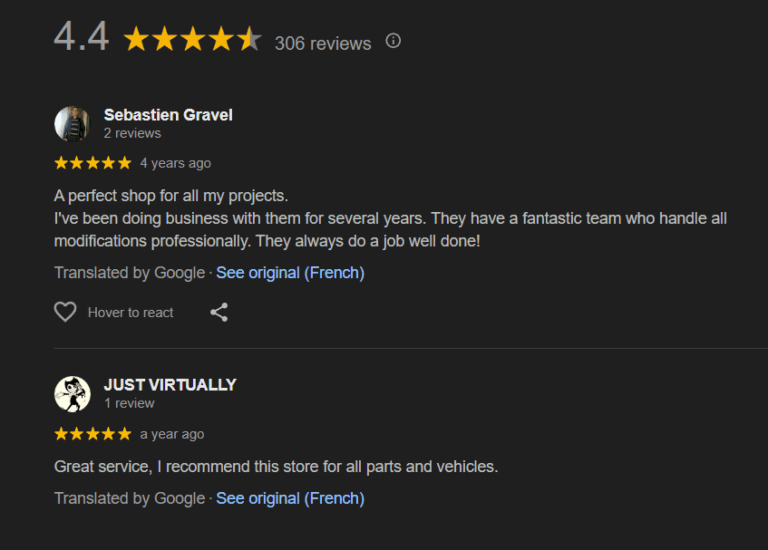Click the "a year ago" timestamp

172,434
